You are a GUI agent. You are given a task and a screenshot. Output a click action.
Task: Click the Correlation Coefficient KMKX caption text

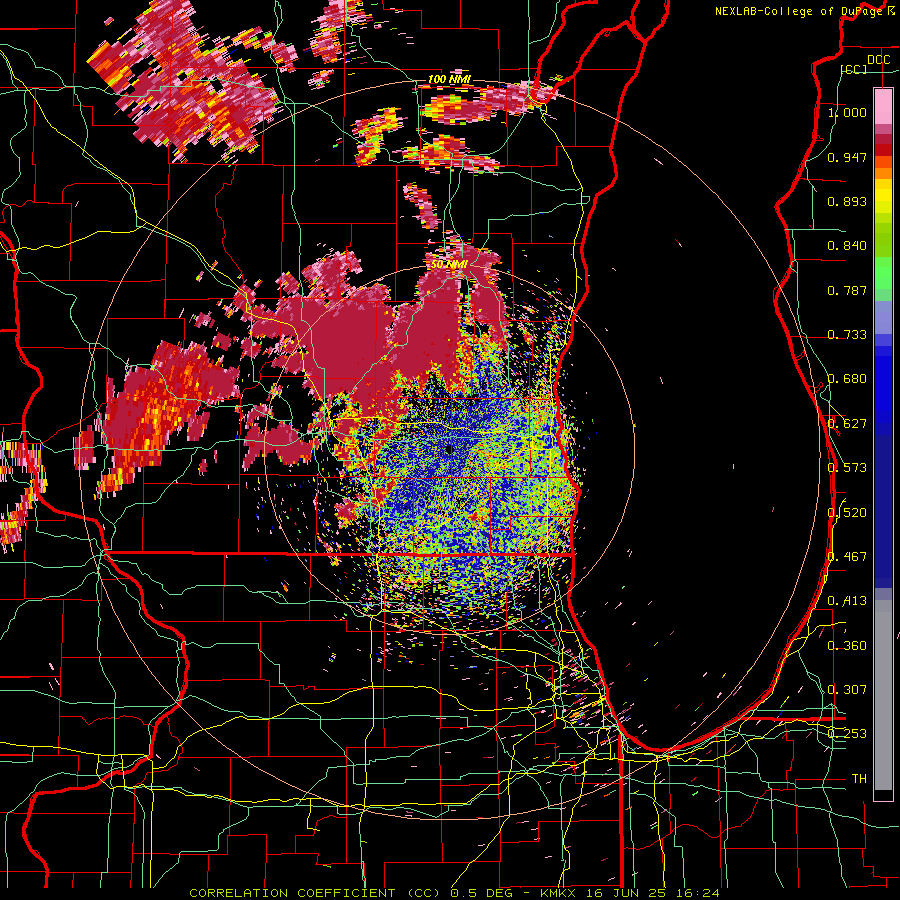[454, 893]
